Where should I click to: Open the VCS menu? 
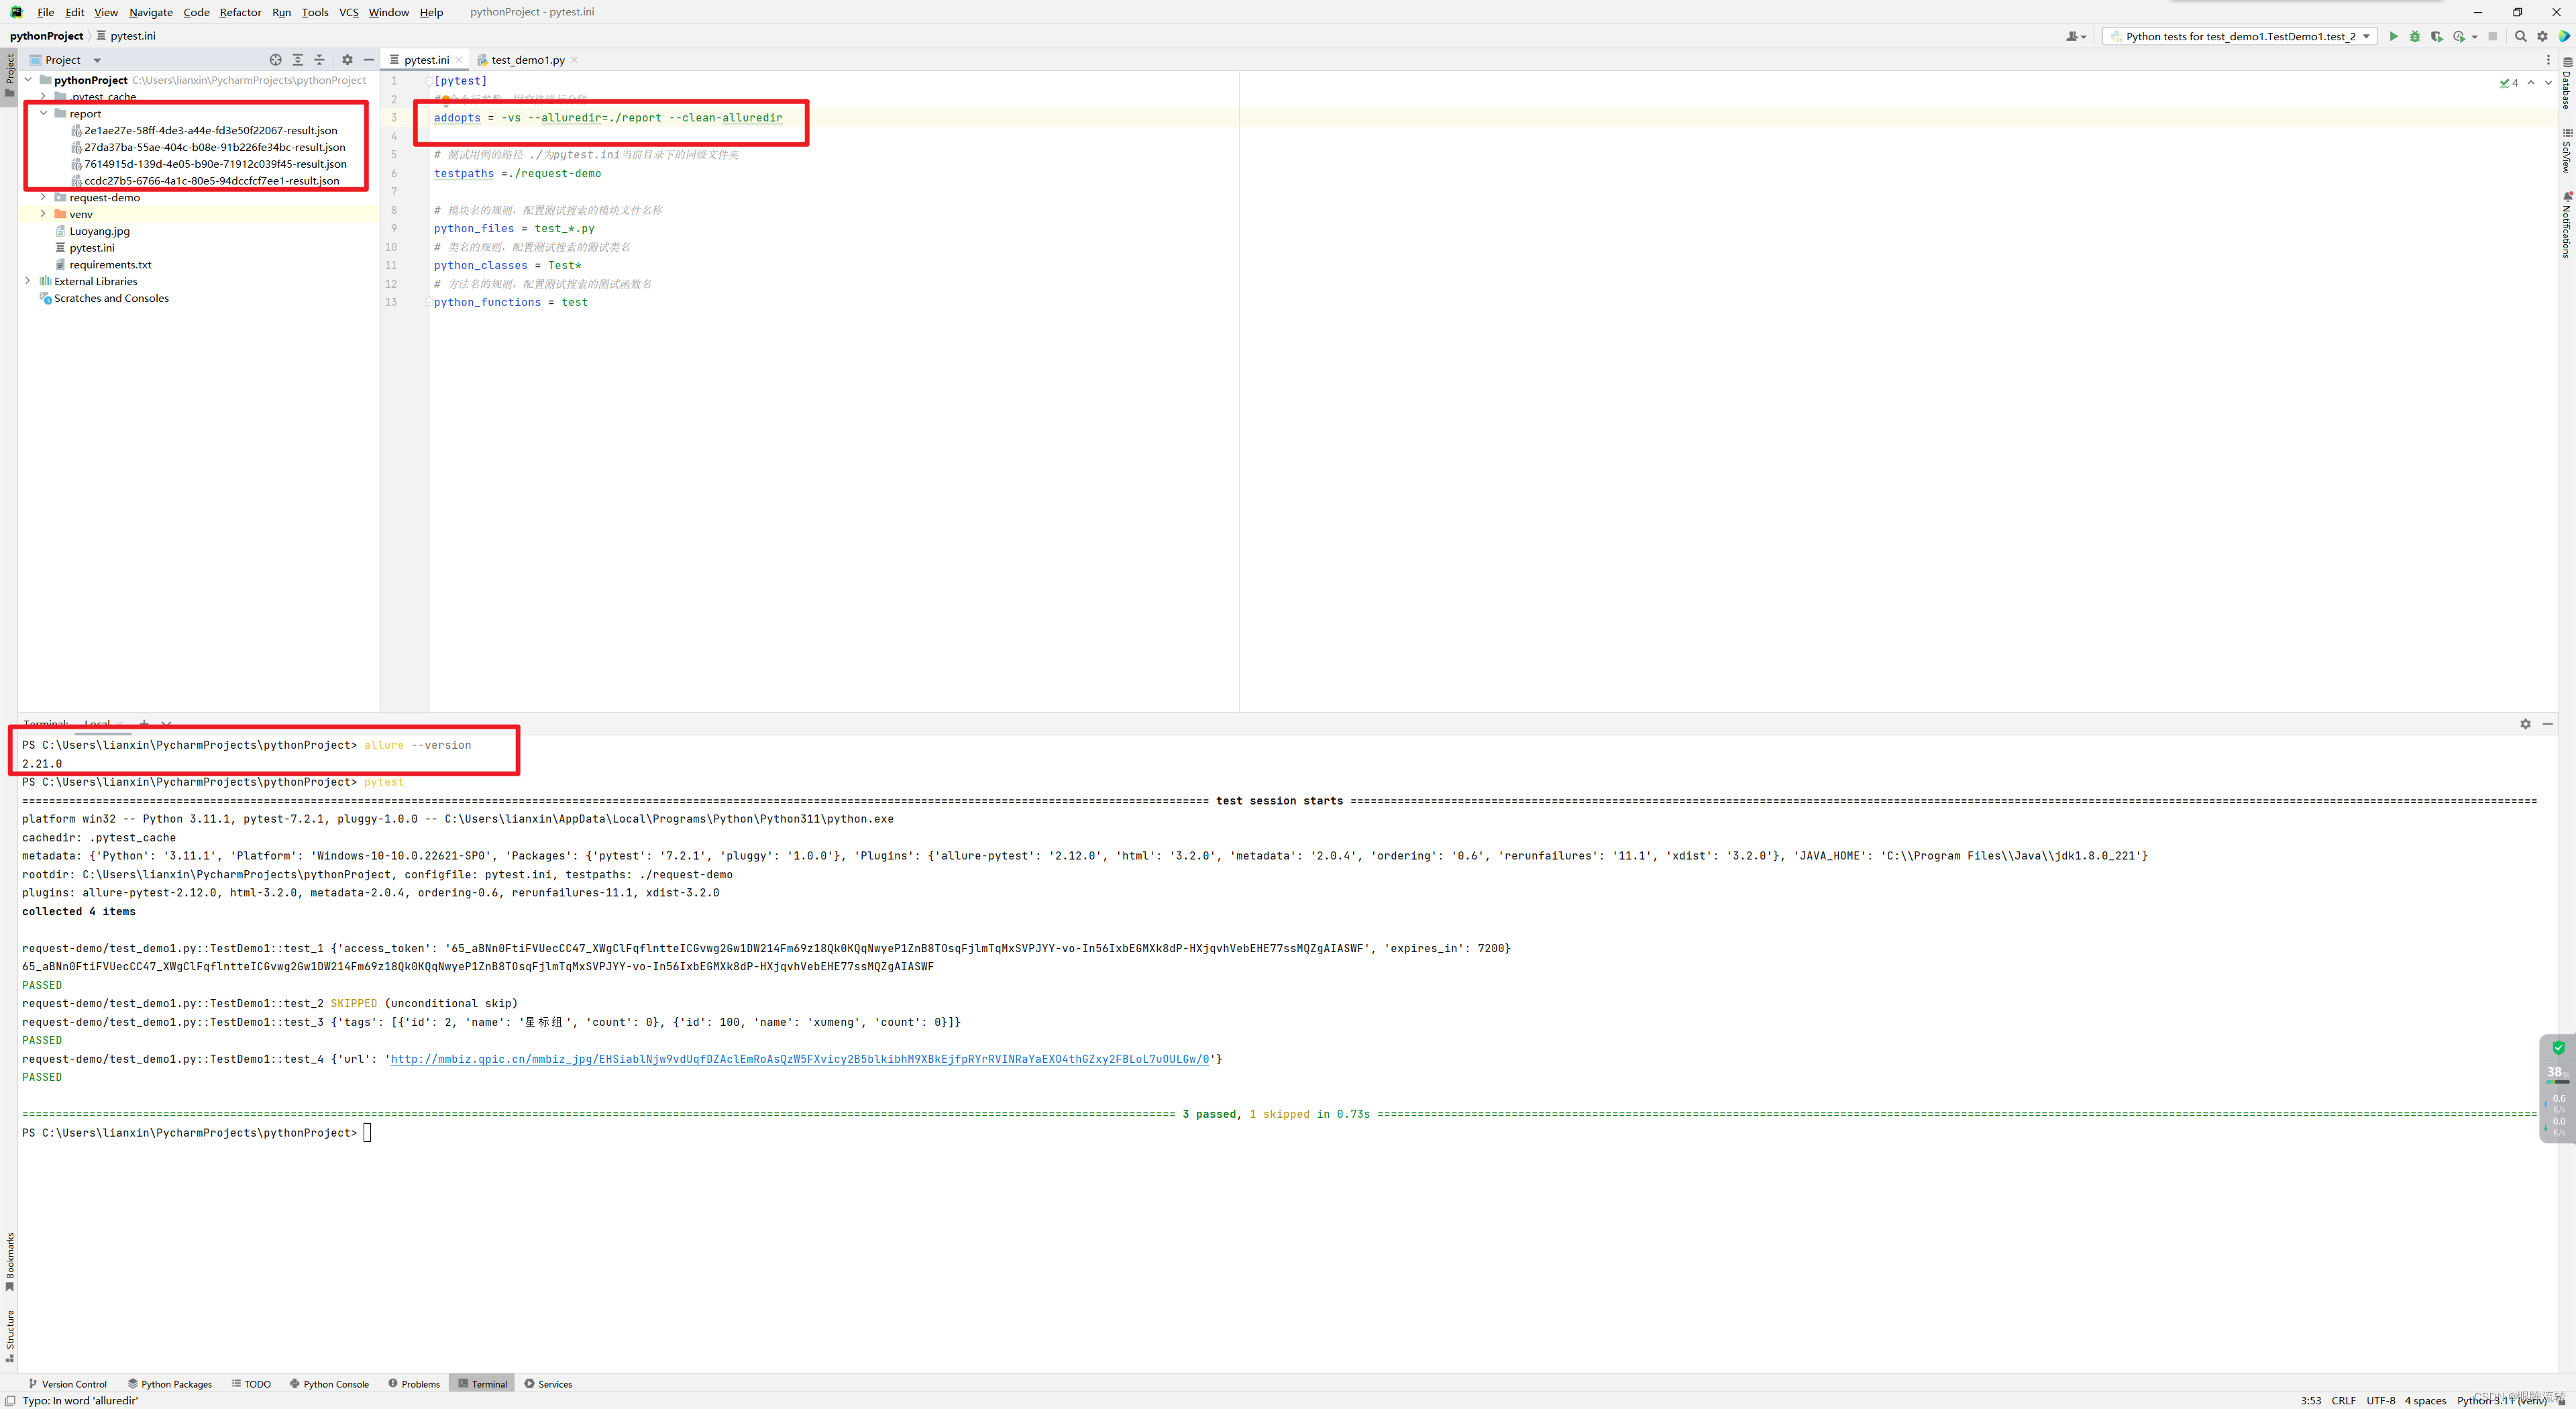pos(348,12)
